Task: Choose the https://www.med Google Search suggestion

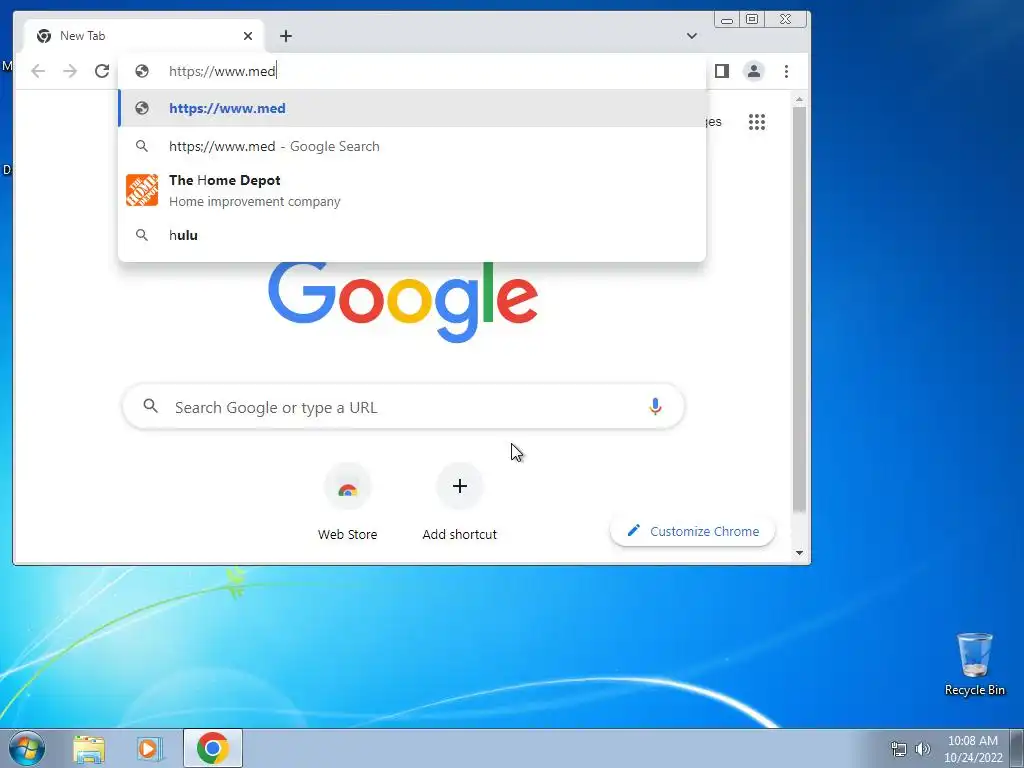Action: coord(412,146)
